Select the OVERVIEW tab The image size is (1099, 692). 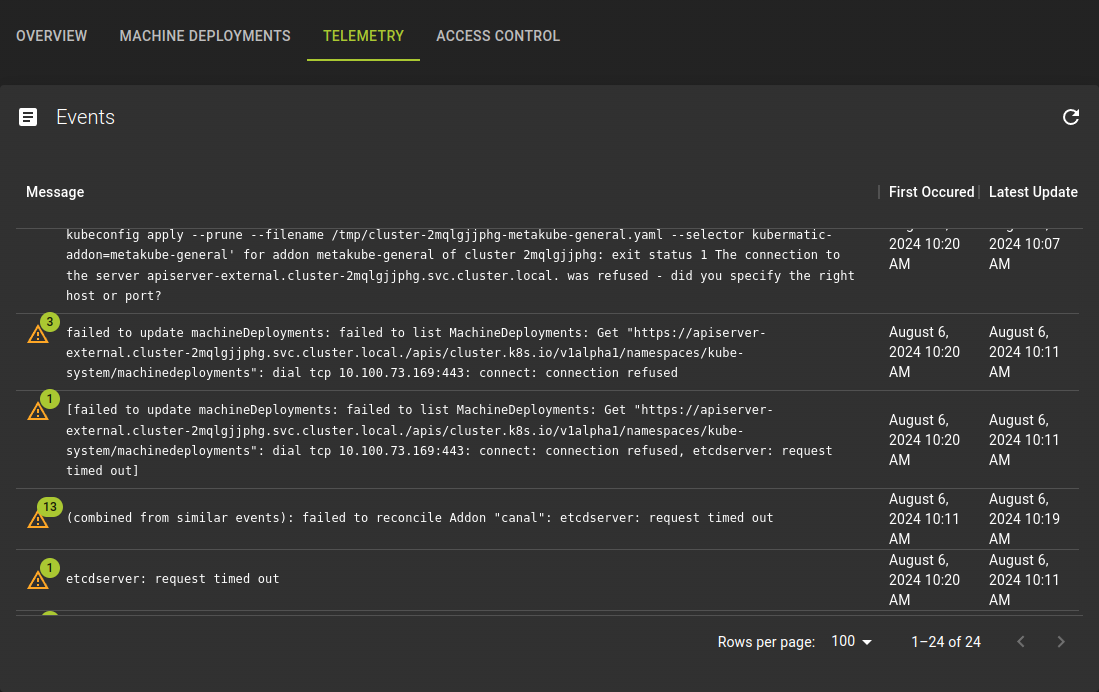51,36
